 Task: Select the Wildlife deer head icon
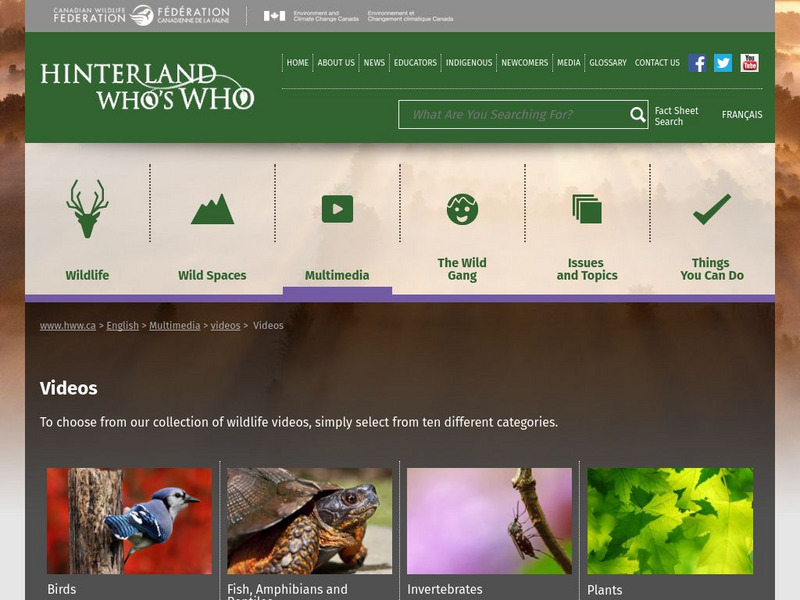click(x=87, y=208)
